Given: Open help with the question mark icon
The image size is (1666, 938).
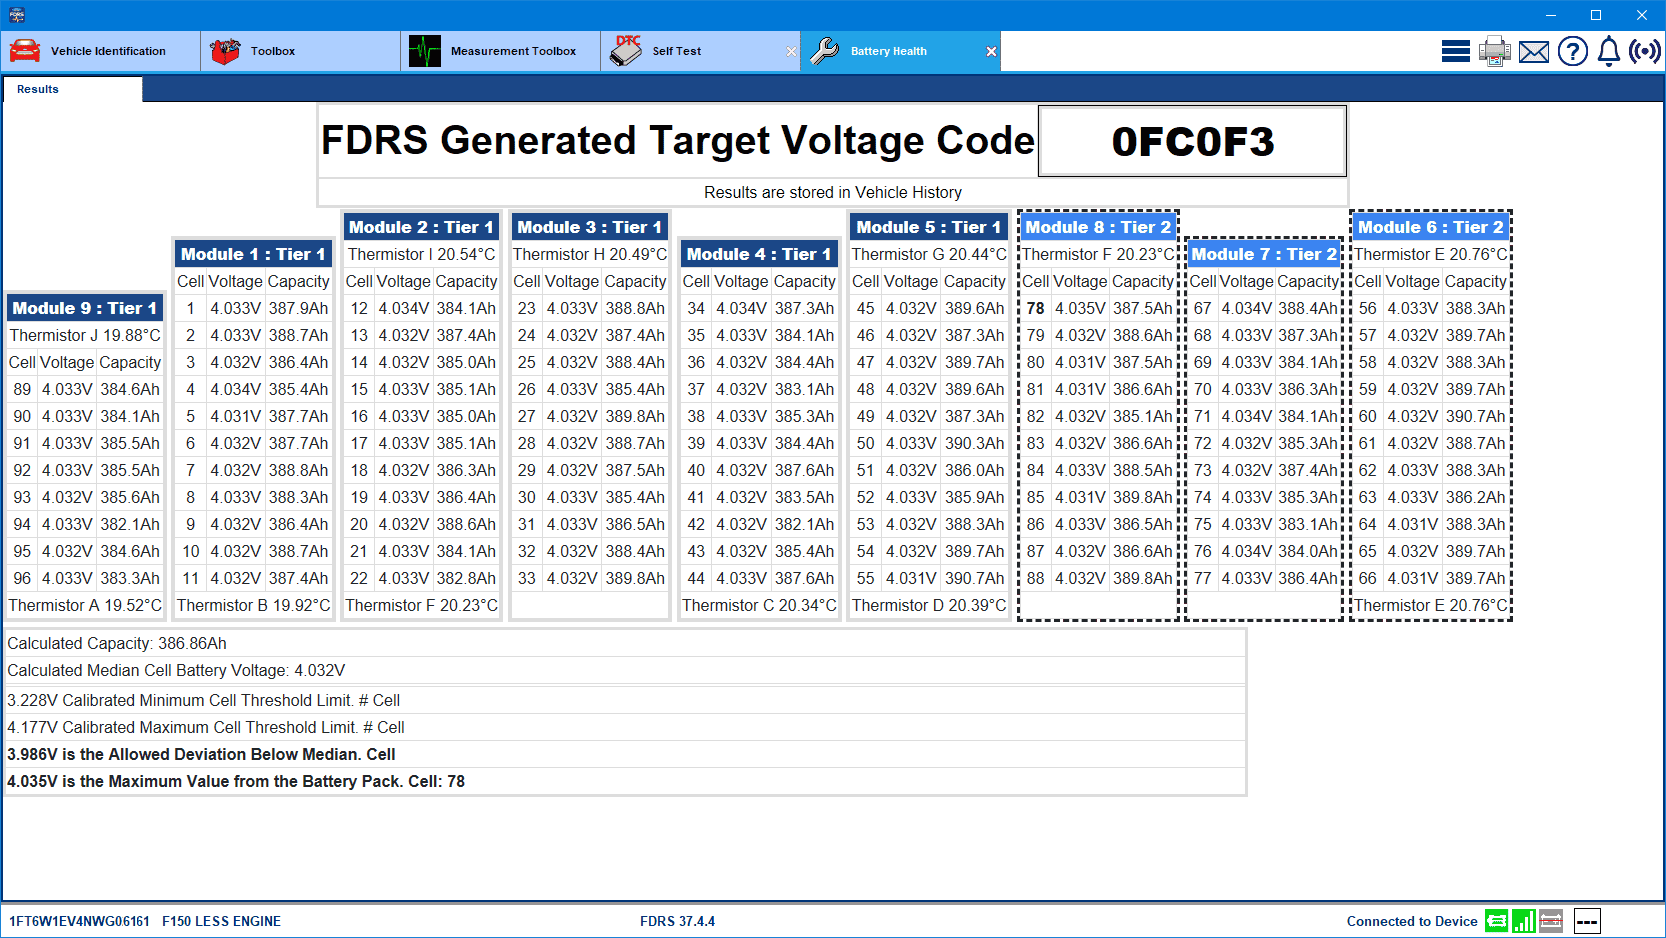Looking at the screenshot, I should click(x=1572, y=51).
